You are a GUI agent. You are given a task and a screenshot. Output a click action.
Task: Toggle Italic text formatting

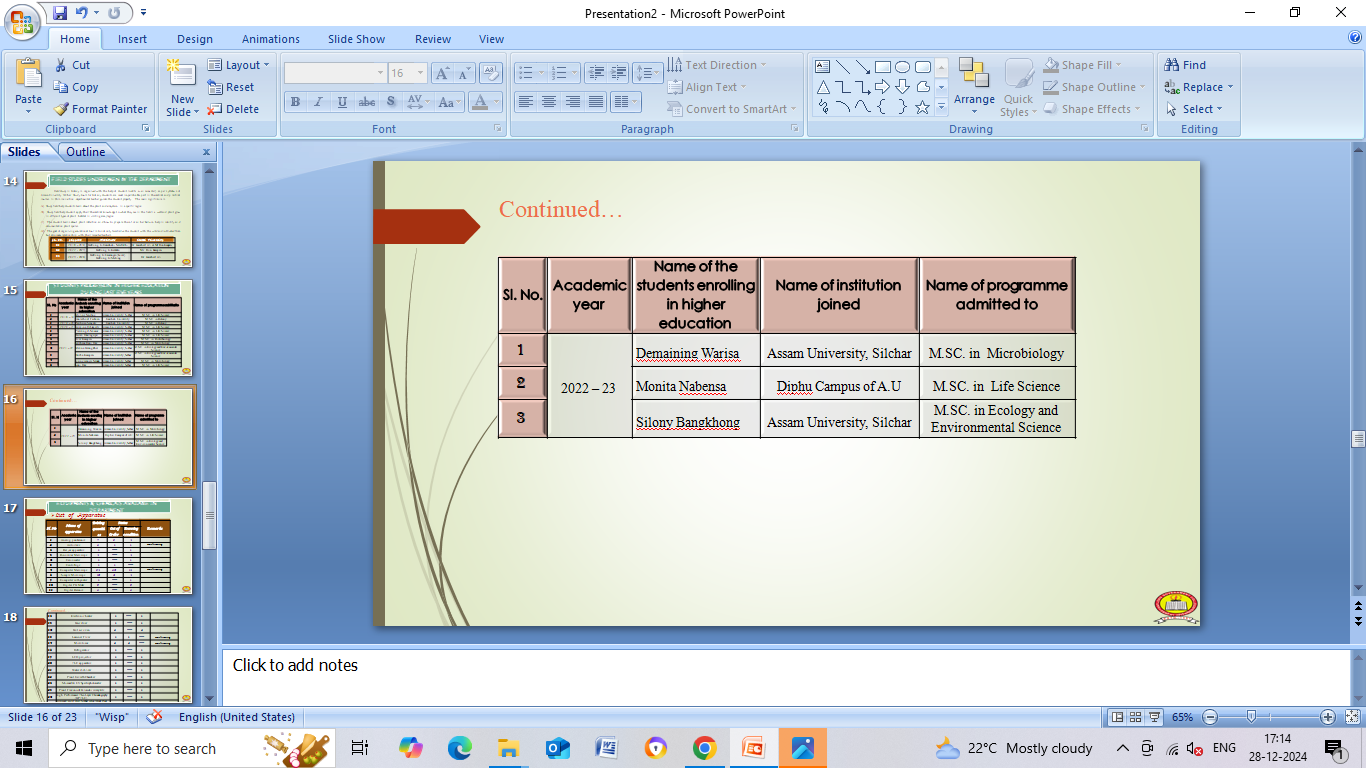pyautogui.click(x=319, y=102)
